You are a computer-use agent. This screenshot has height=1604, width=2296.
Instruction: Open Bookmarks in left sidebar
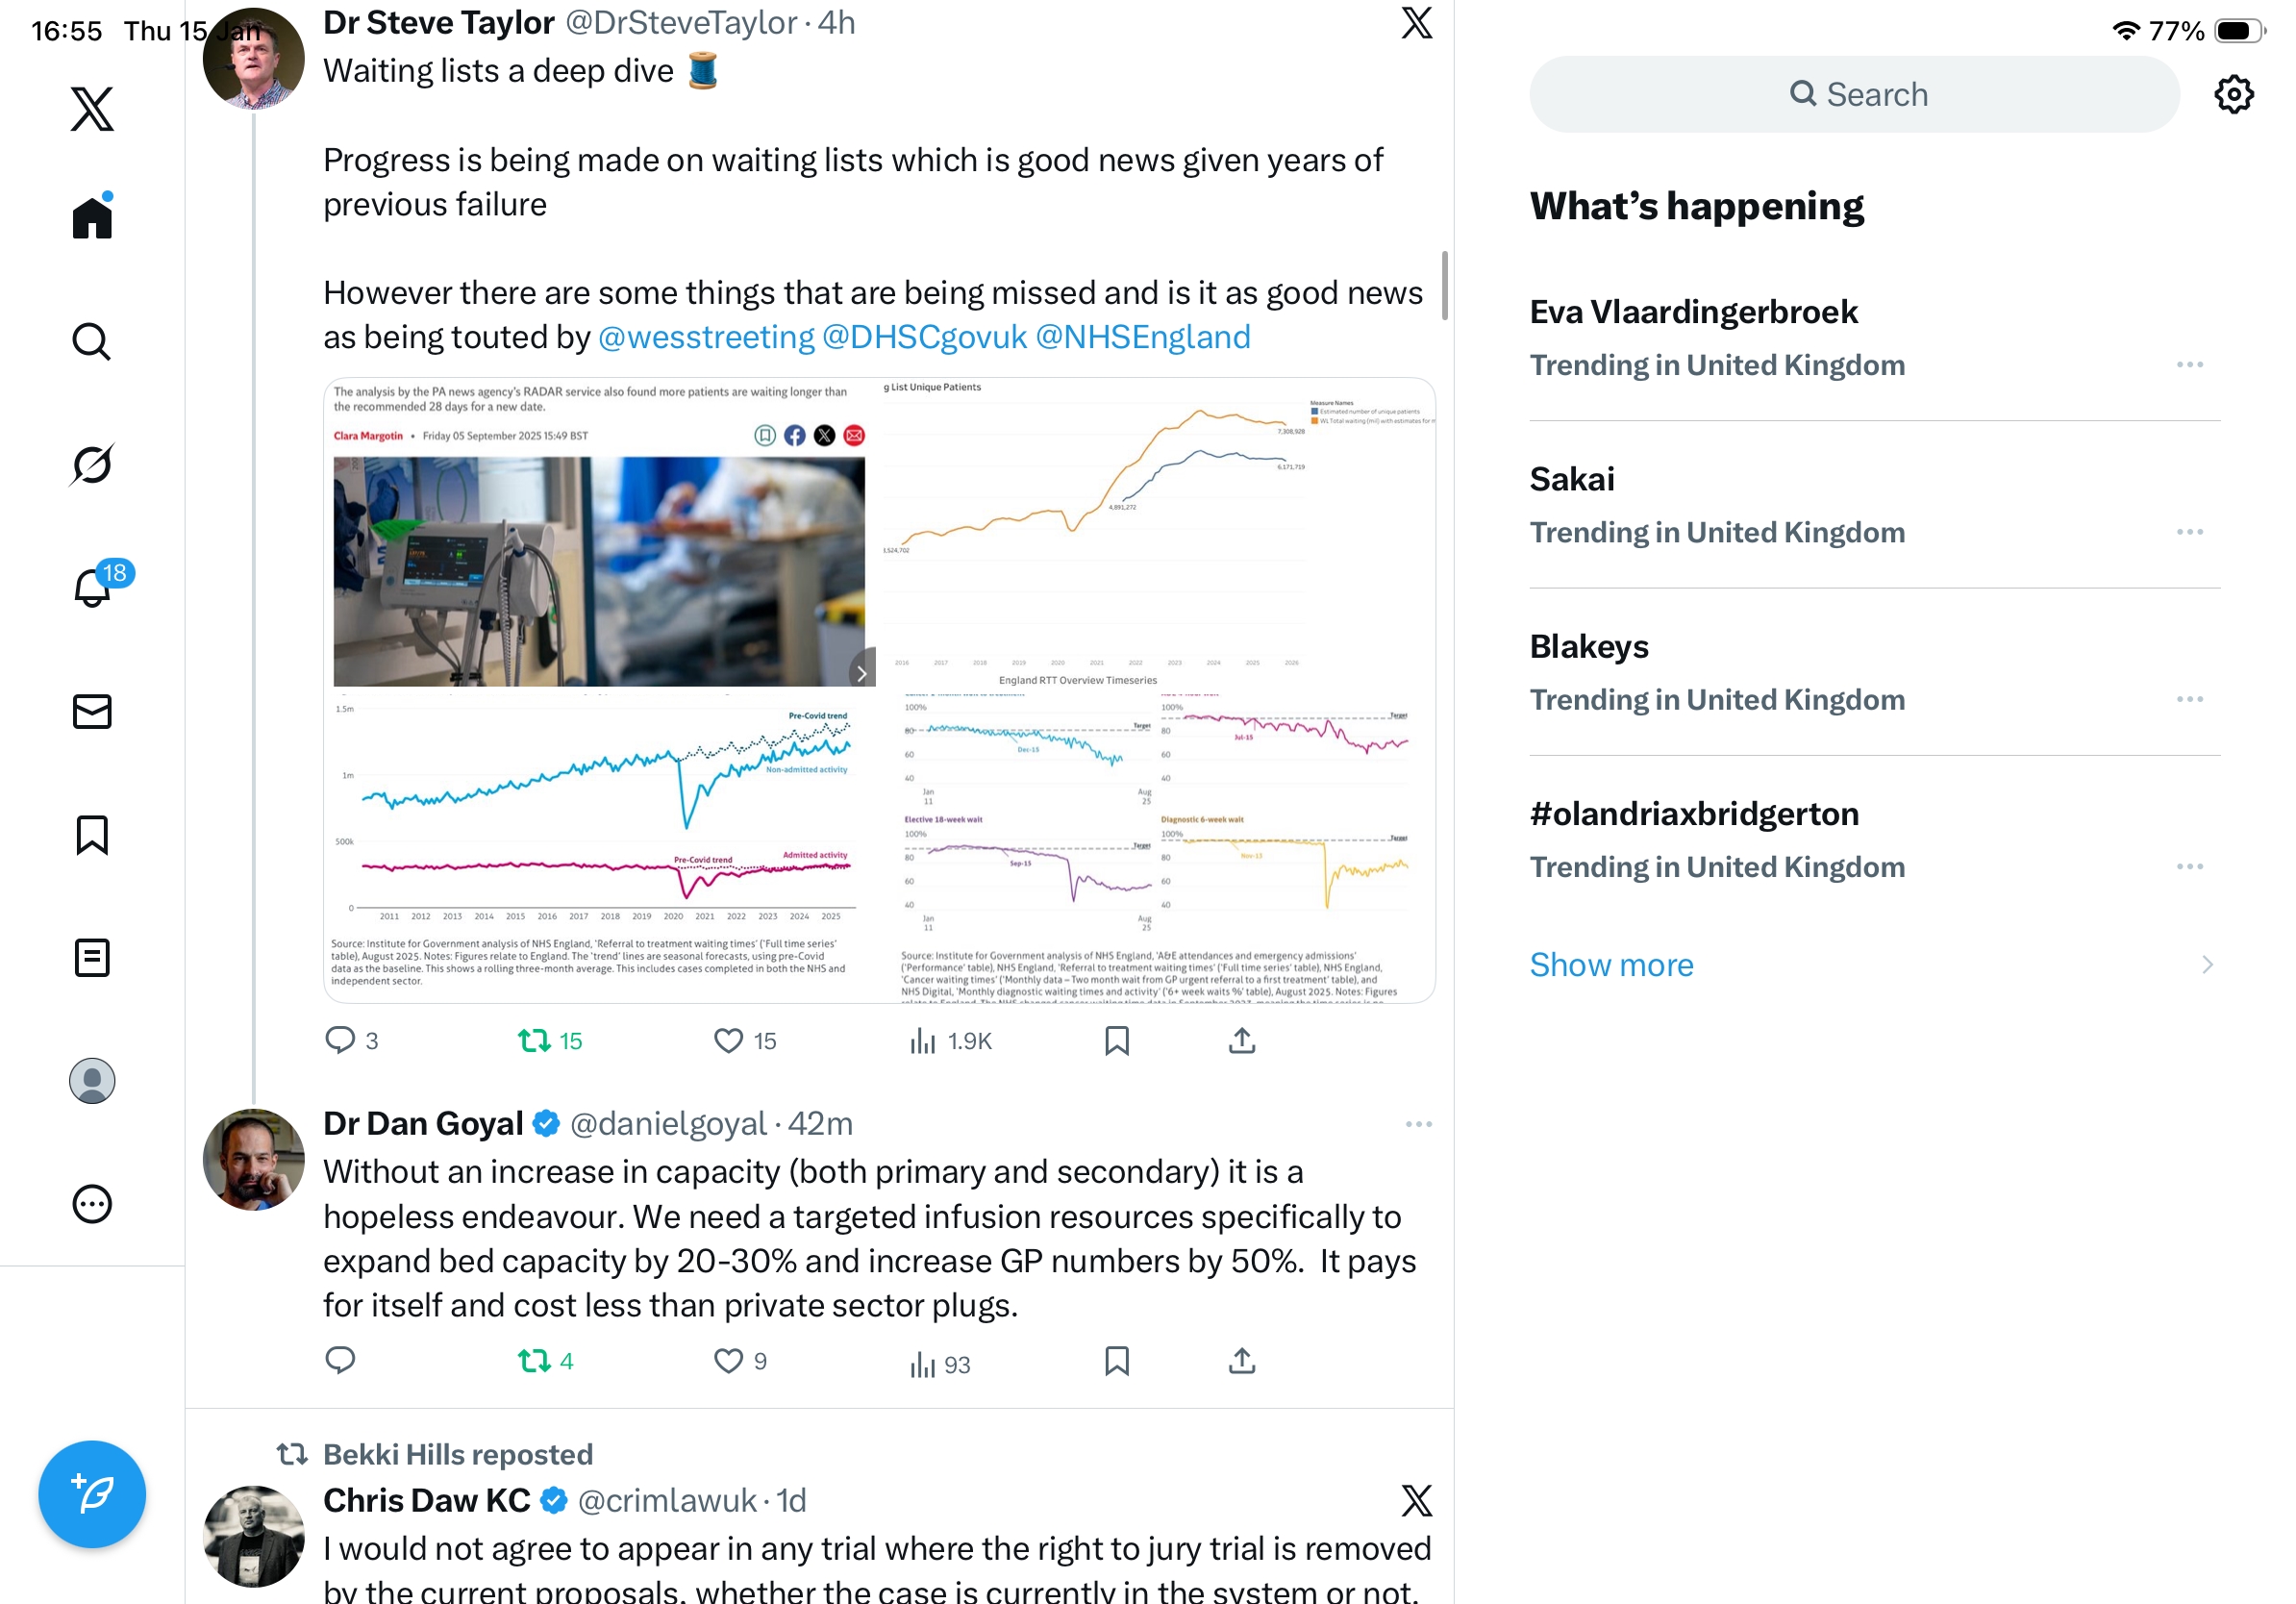pos(92,835)
